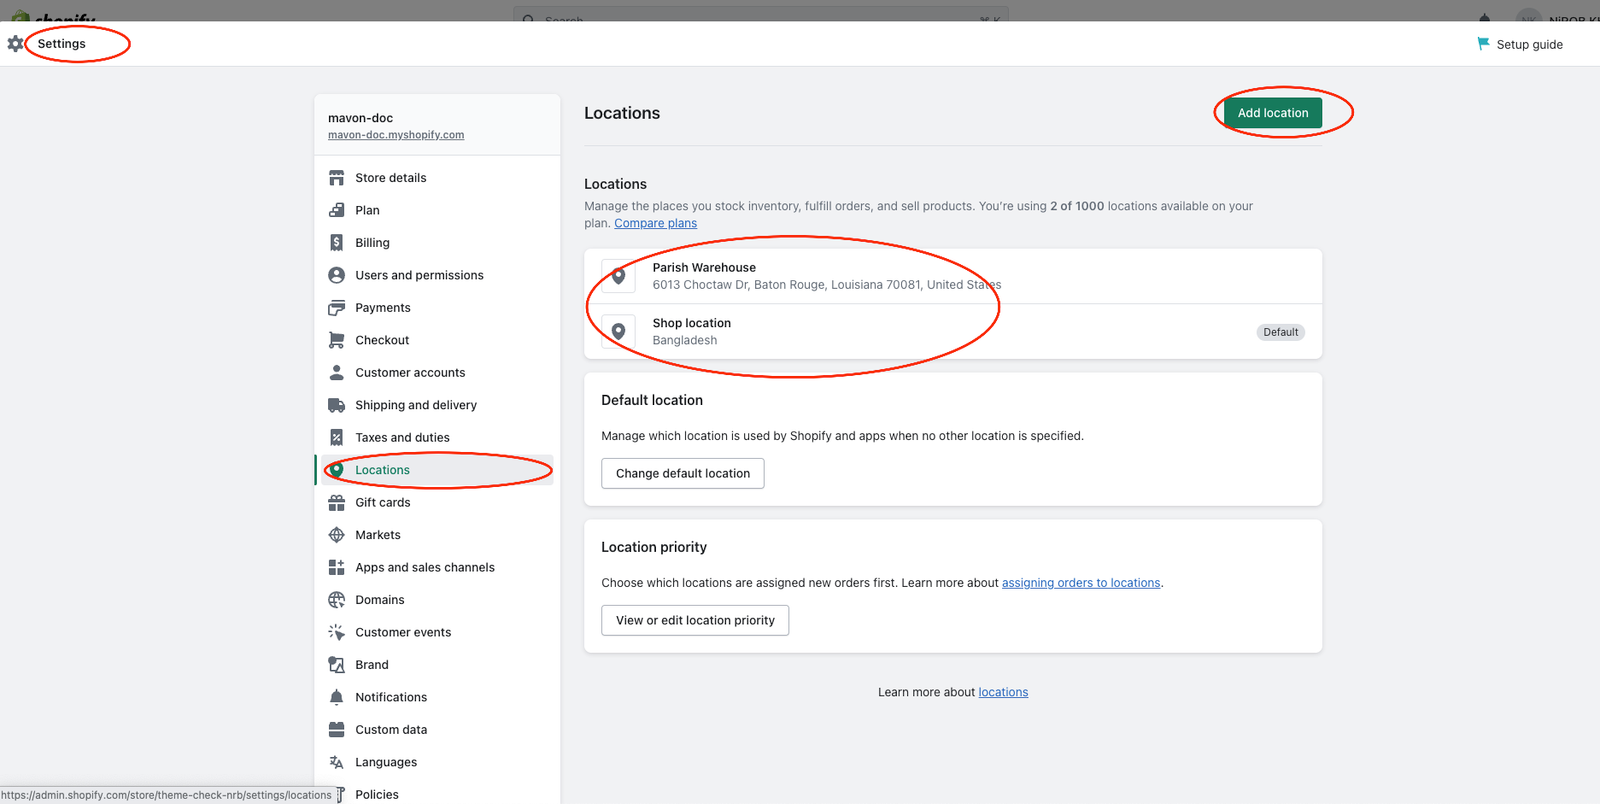Click the Markets globe icon
Screen dimensions: 1600x804
point(337,535)
